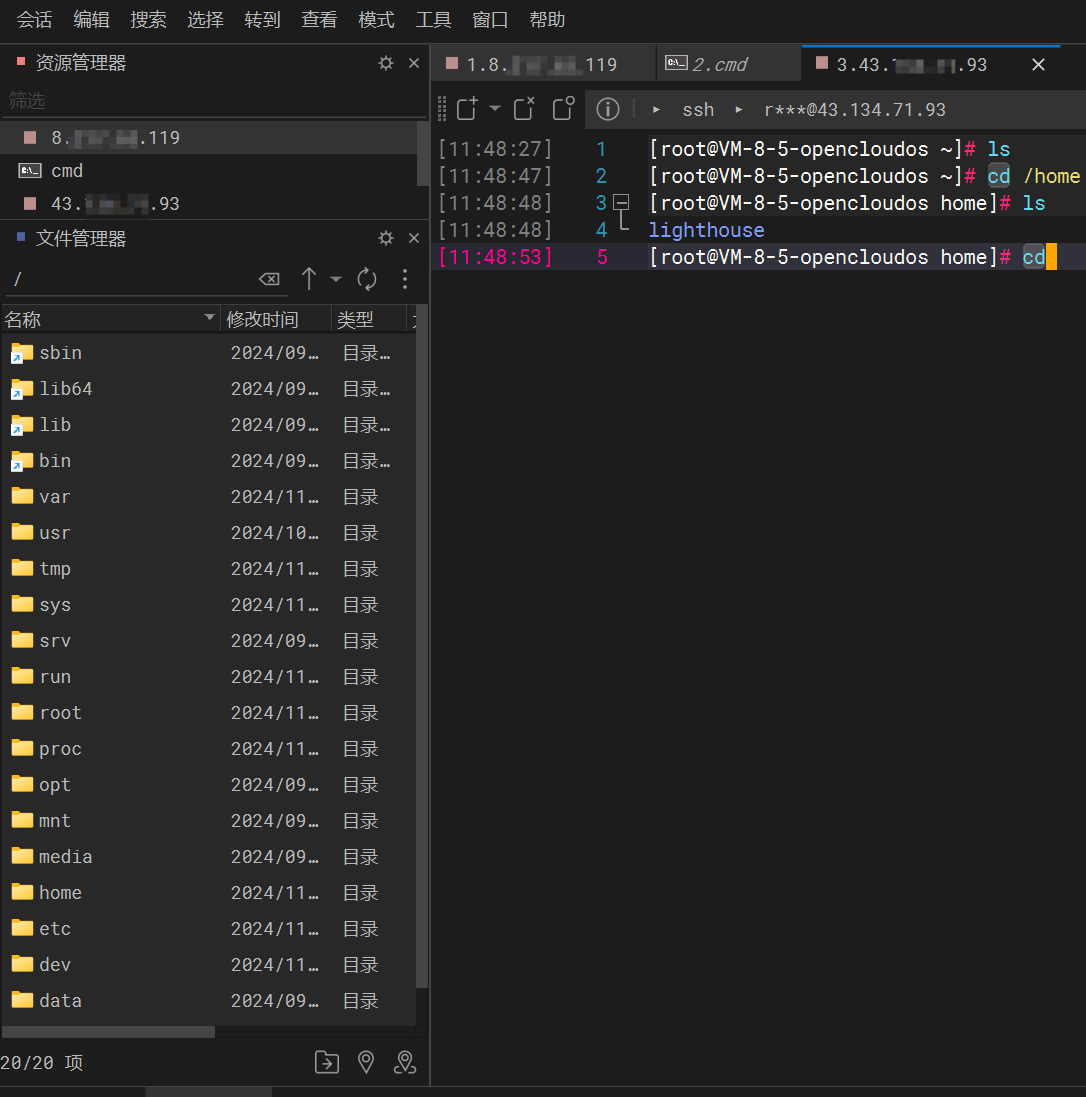Click the new session tab icon
This screenshot has width=1086, height=1097.
click(467, 108)
